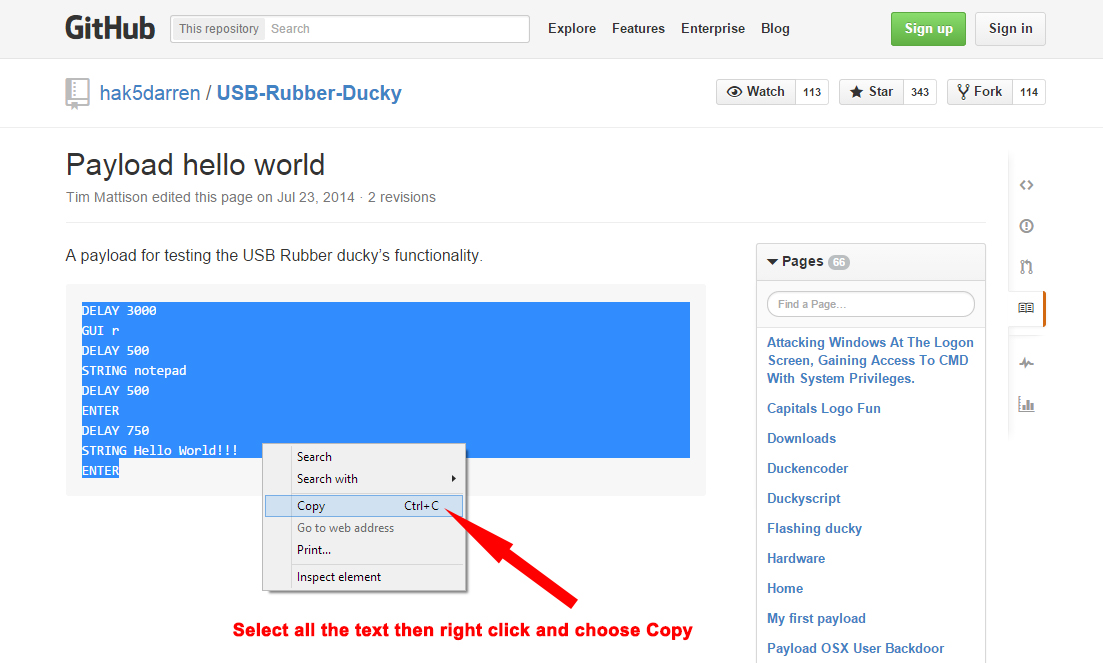This screenshot has height=663, width=1103.
Task: Choose Inspect element in context menu
Action: tap(364, 577)
